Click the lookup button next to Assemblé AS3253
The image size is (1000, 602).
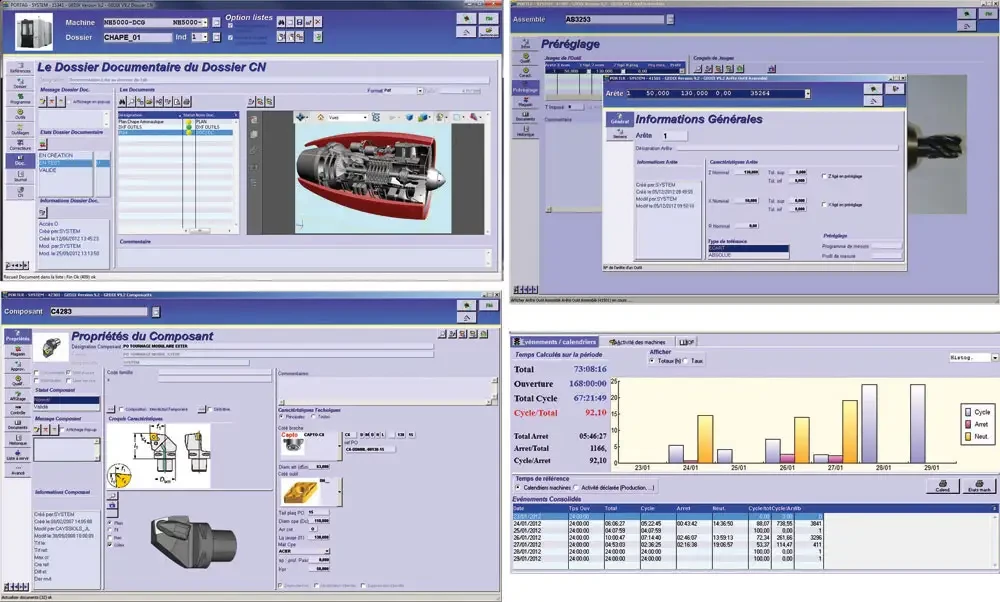click(670, 20)
